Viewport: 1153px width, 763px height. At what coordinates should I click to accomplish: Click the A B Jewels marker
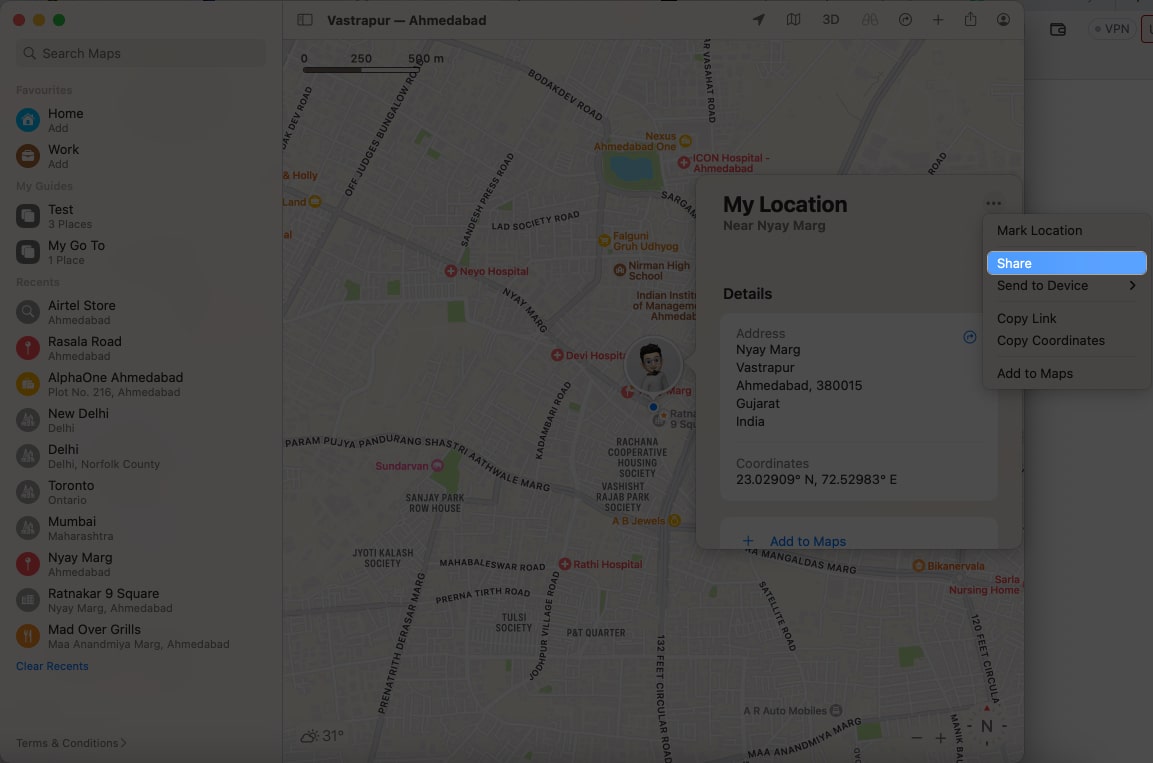(674, 520)
